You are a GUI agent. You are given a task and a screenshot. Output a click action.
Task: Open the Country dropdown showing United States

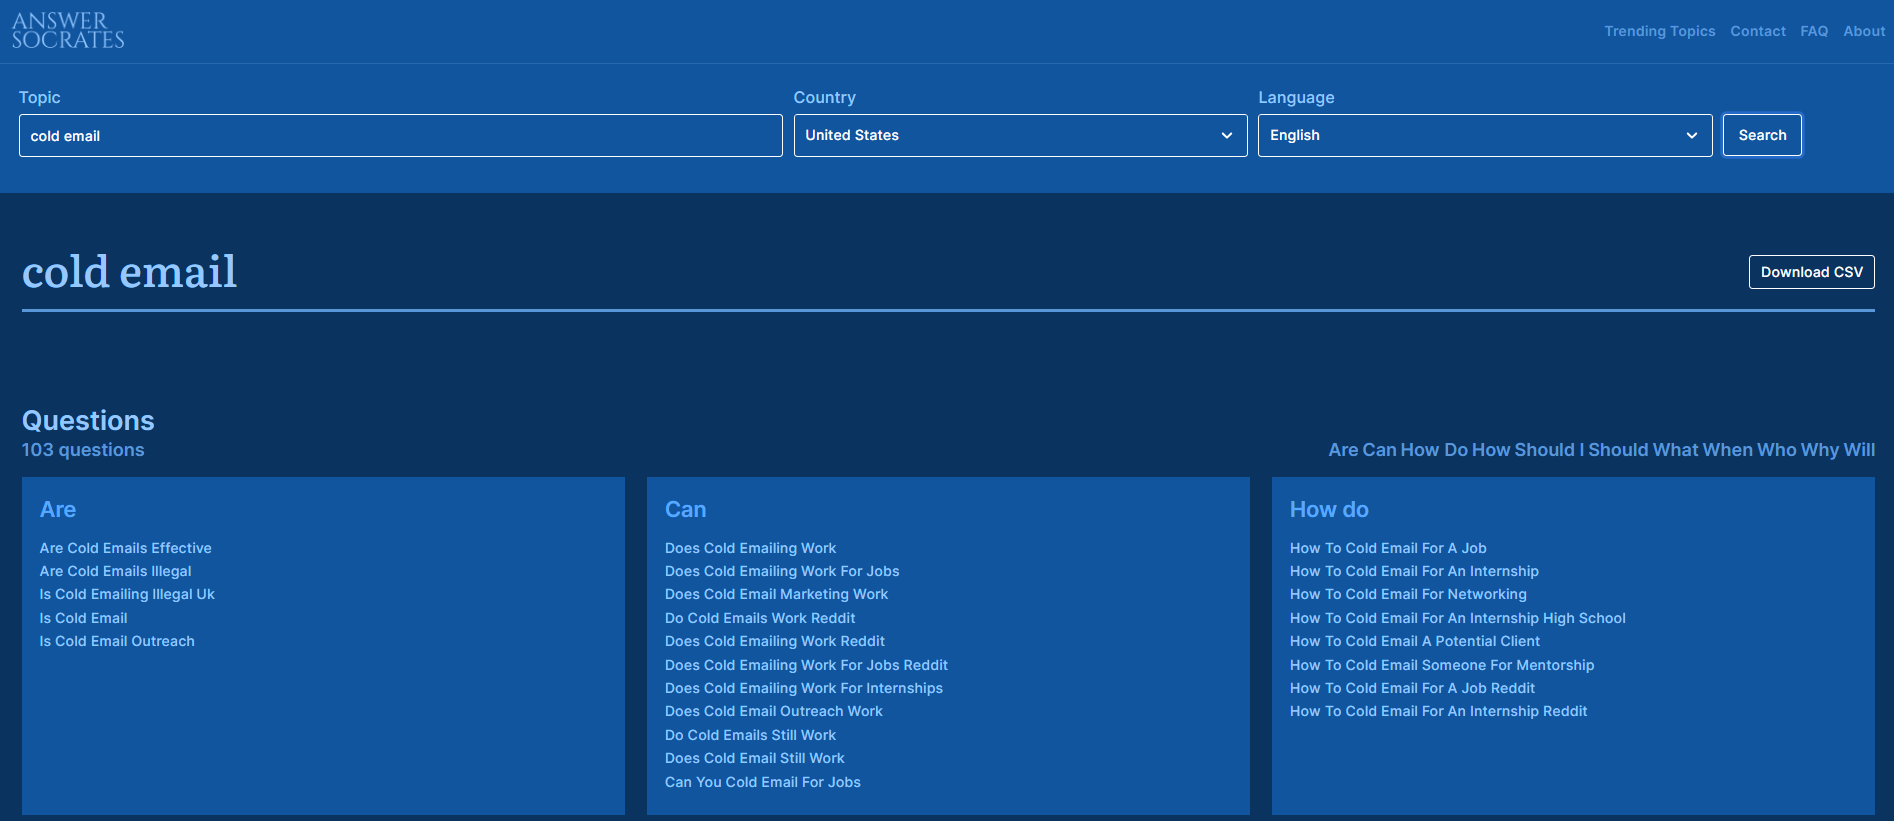pos(1019,135)
